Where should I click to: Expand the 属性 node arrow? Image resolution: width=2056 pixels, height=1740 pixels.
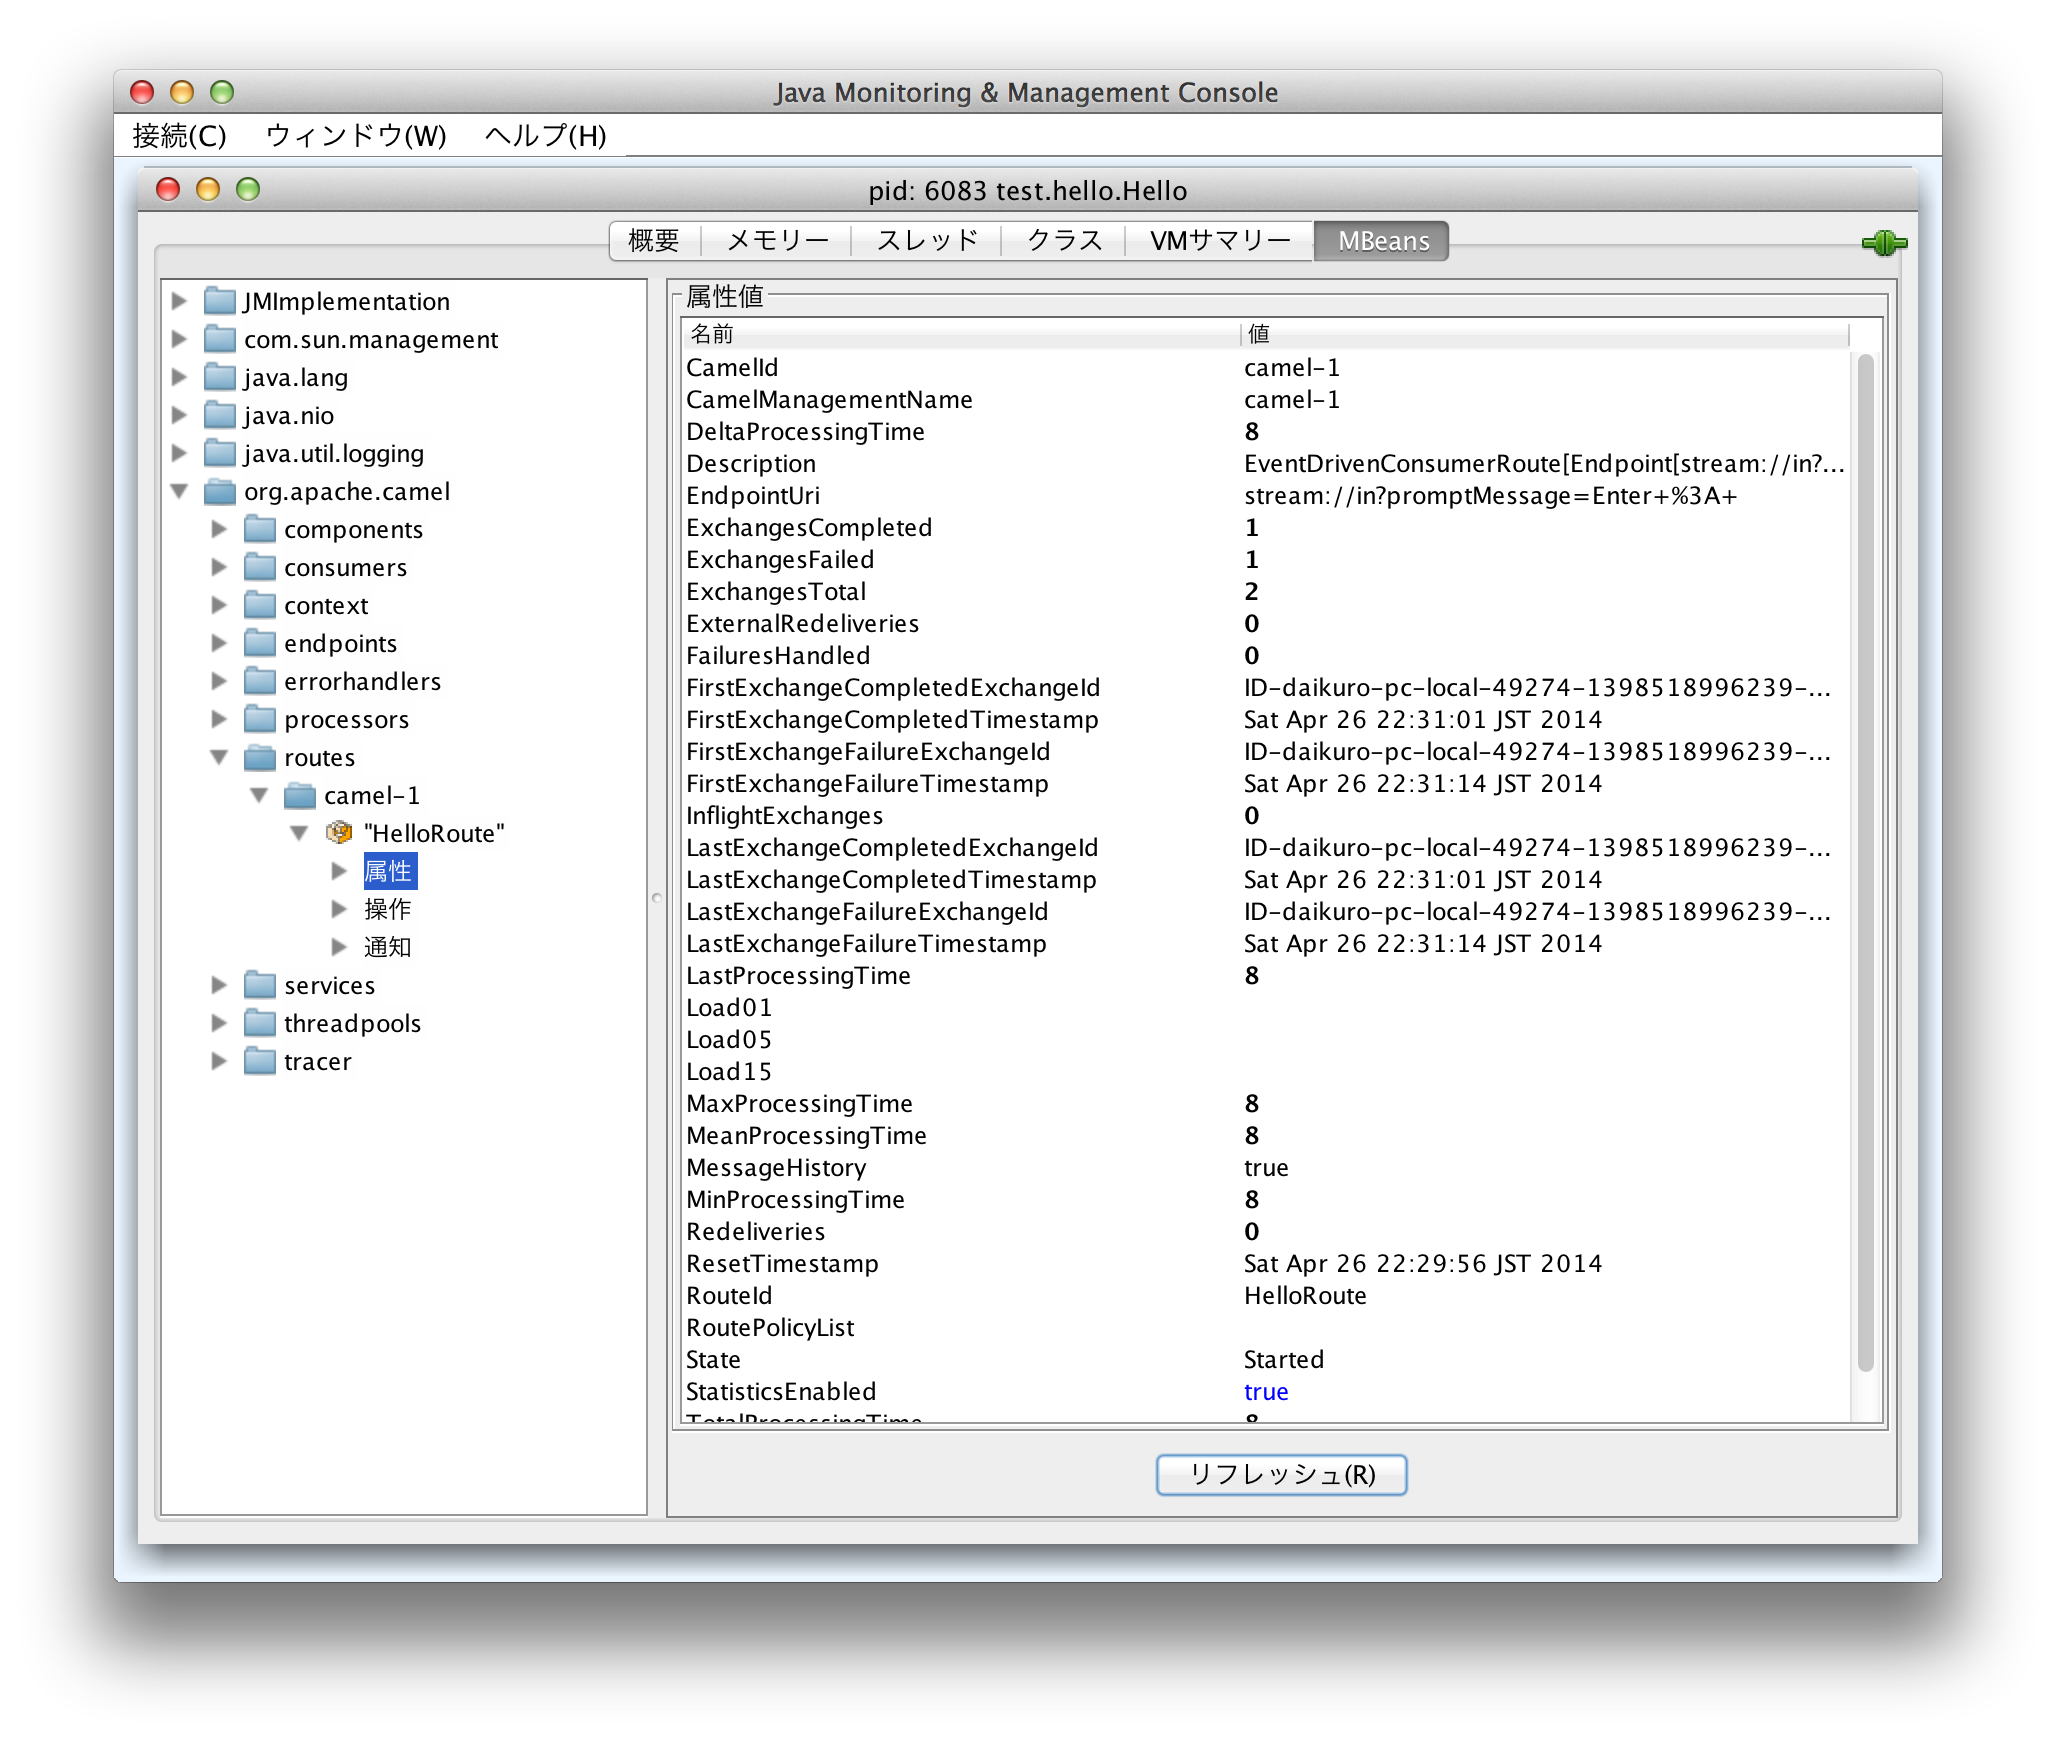[339, 870]
